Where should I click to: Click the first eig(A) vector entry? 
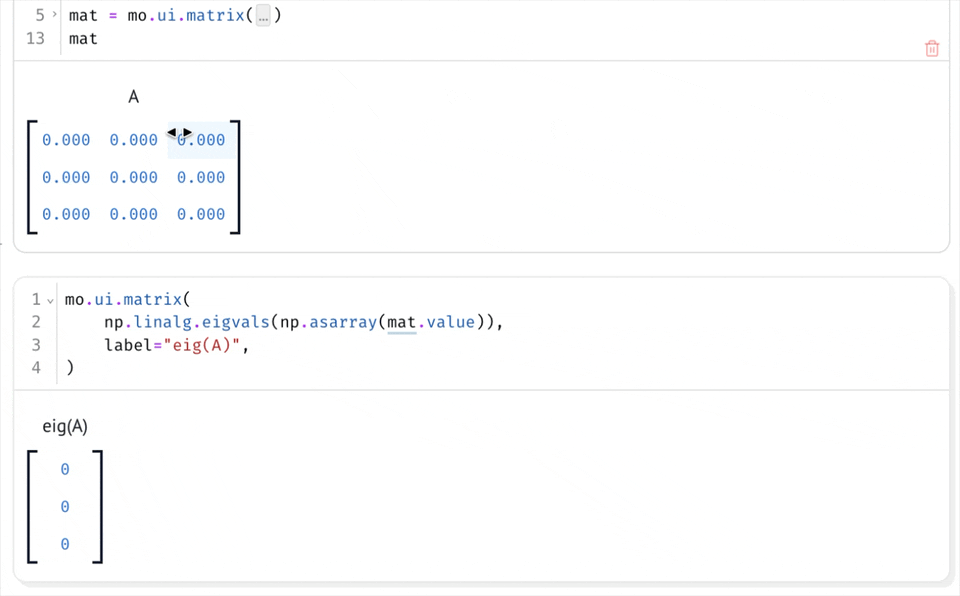point(65,469)
